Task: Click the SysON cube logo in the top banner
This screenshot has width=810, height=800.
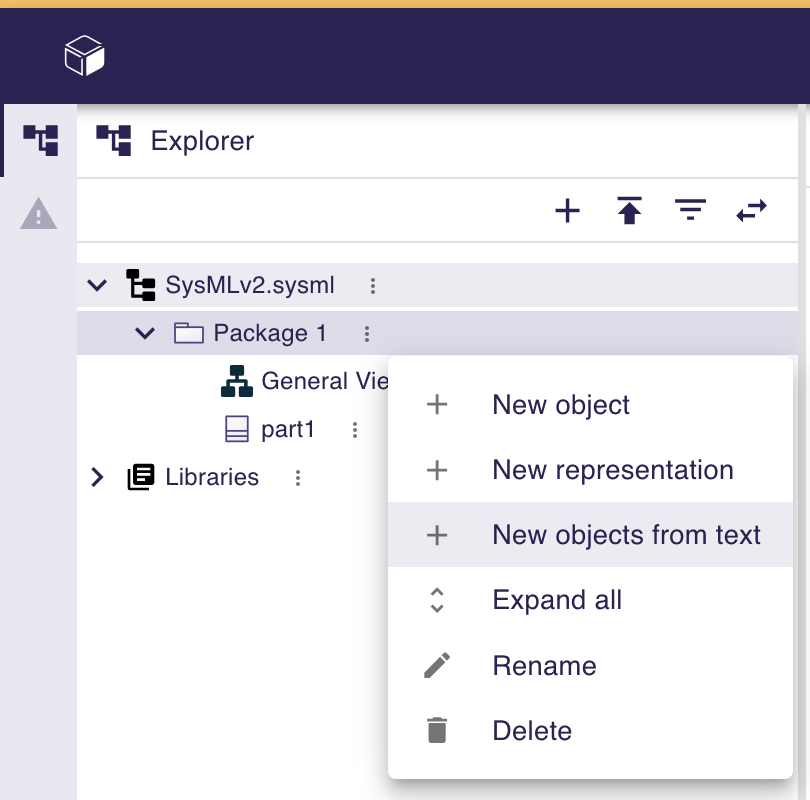Action: point(85,55)
